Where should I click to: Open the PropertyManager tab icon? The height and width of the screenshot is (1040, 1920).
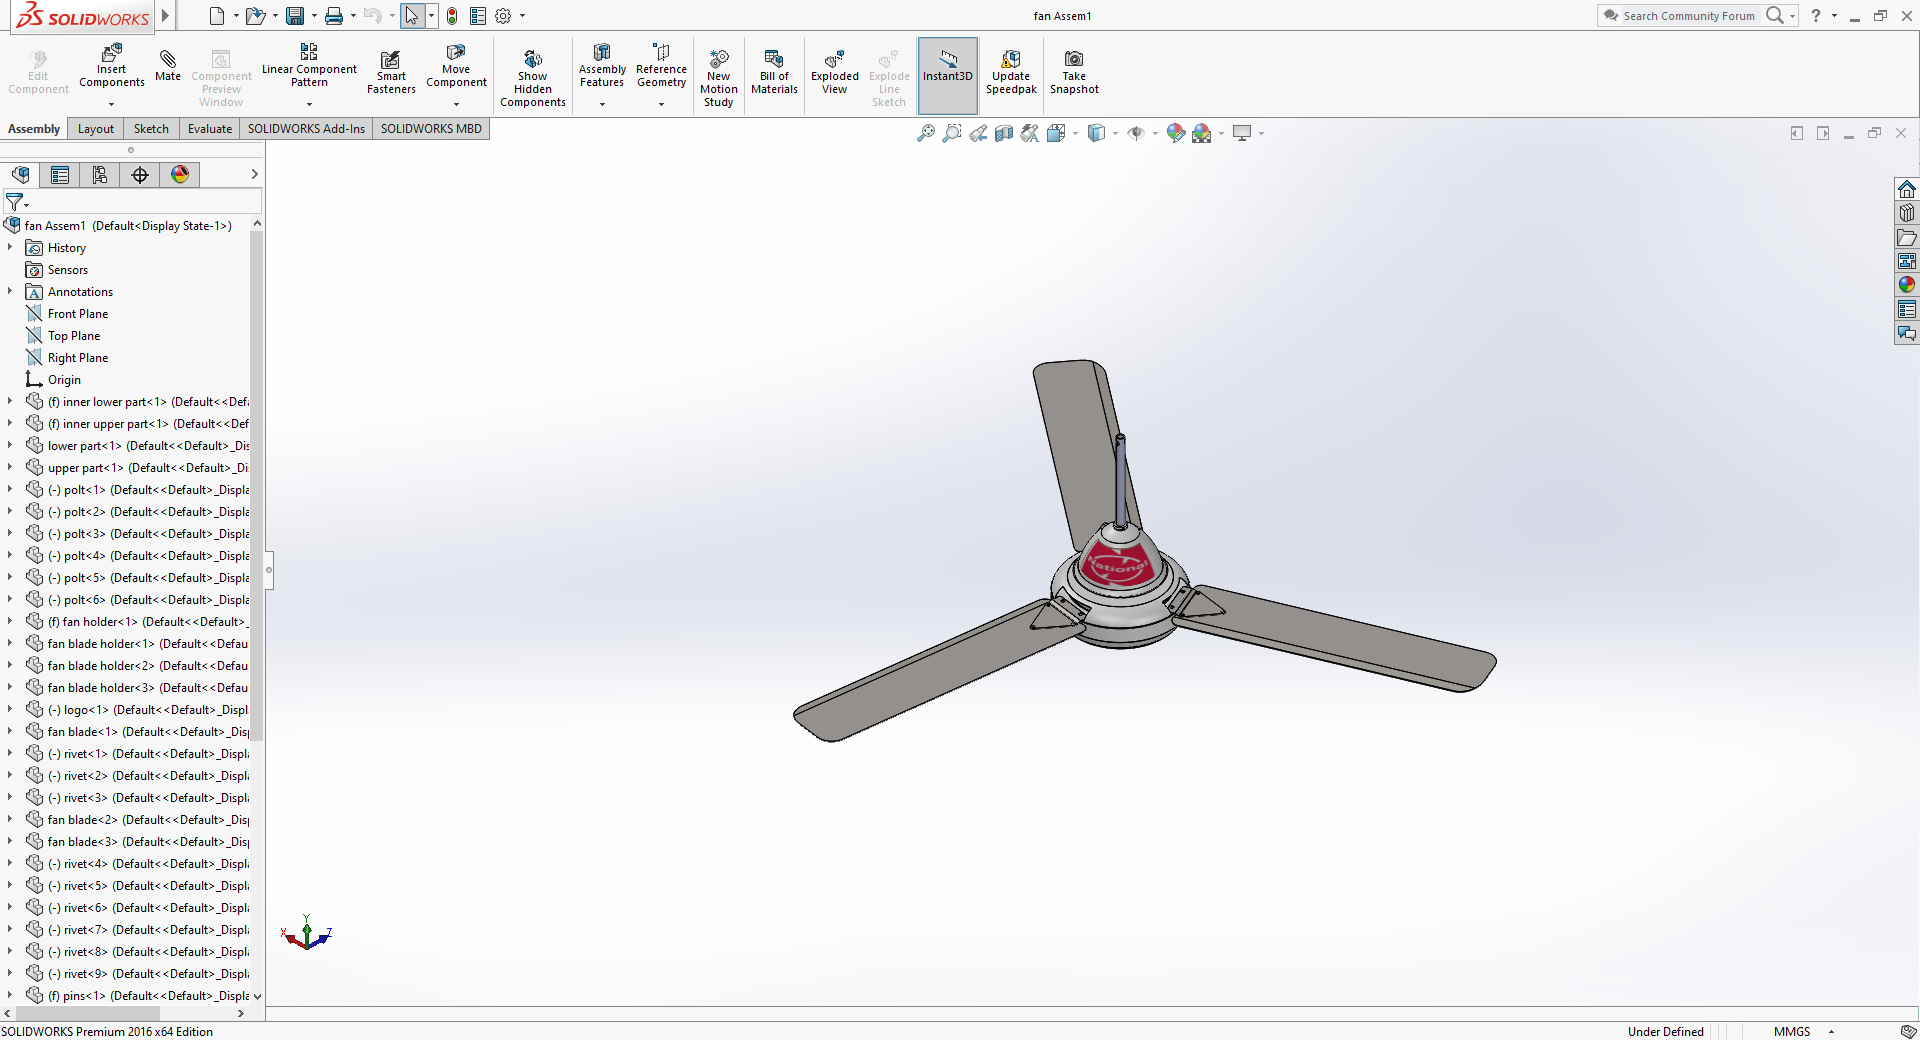60,175
